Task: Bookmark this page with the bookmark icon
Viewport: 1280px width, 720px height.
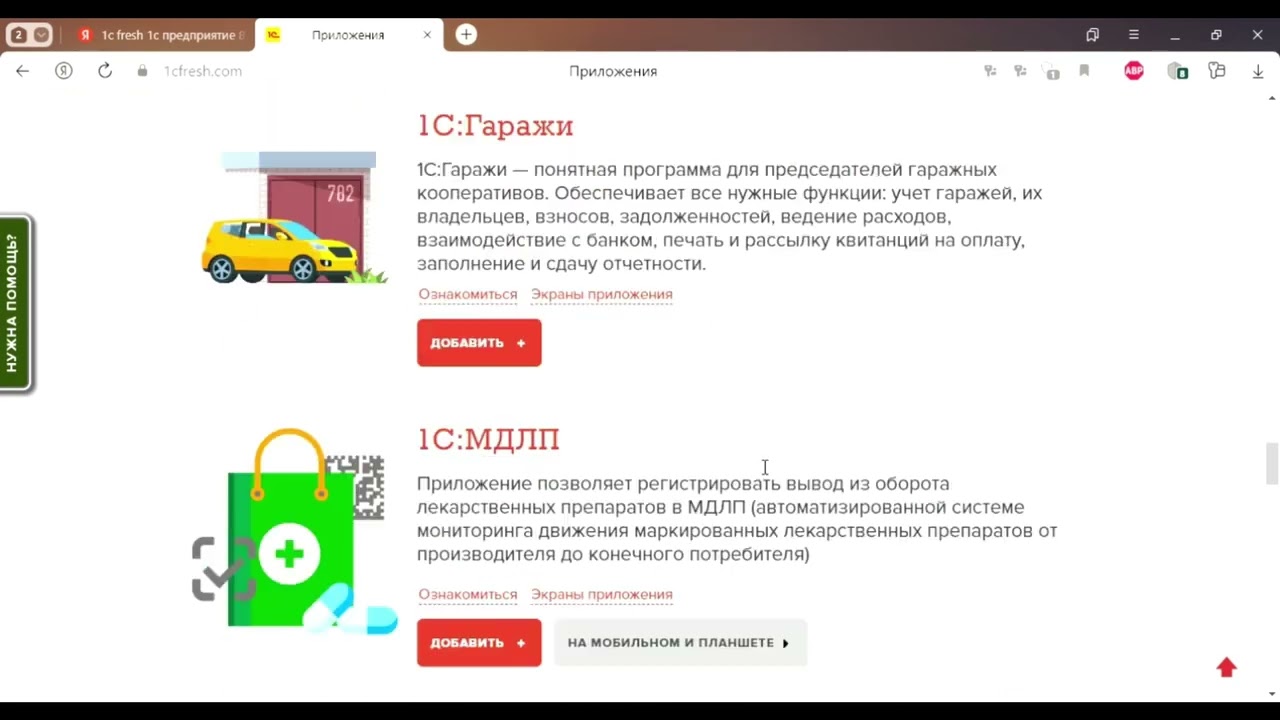Action: (1084, 71)
